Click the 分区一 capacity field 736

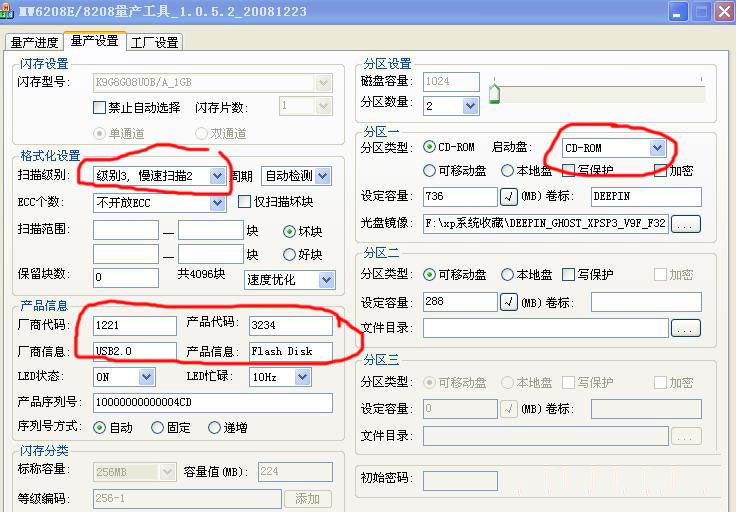click(x=460, y=197)
